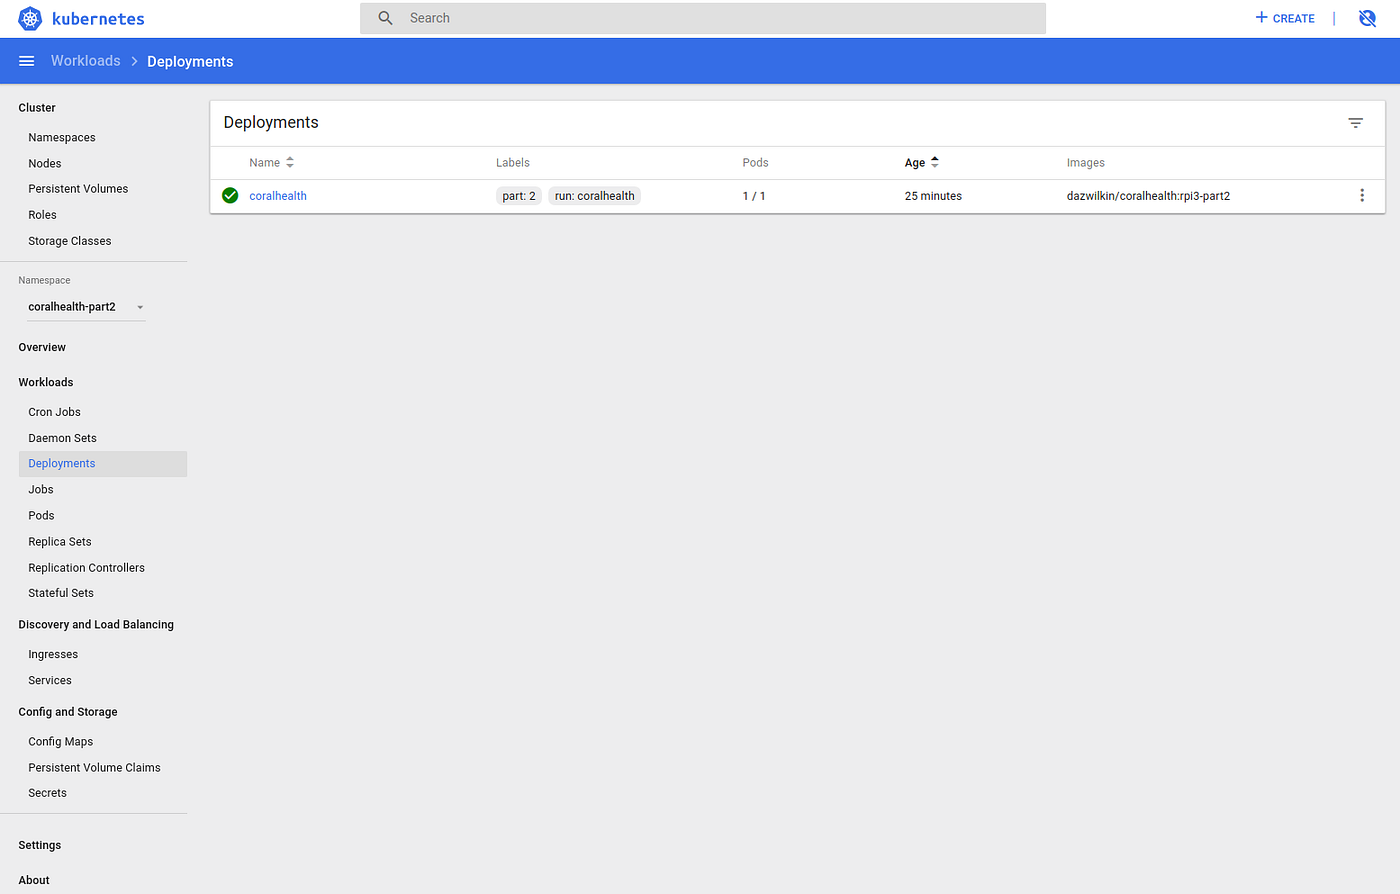The height and width of the screenshot is (894, 1400).
Task: Open the hamburger navigation menu
Action: click(27, 61)
